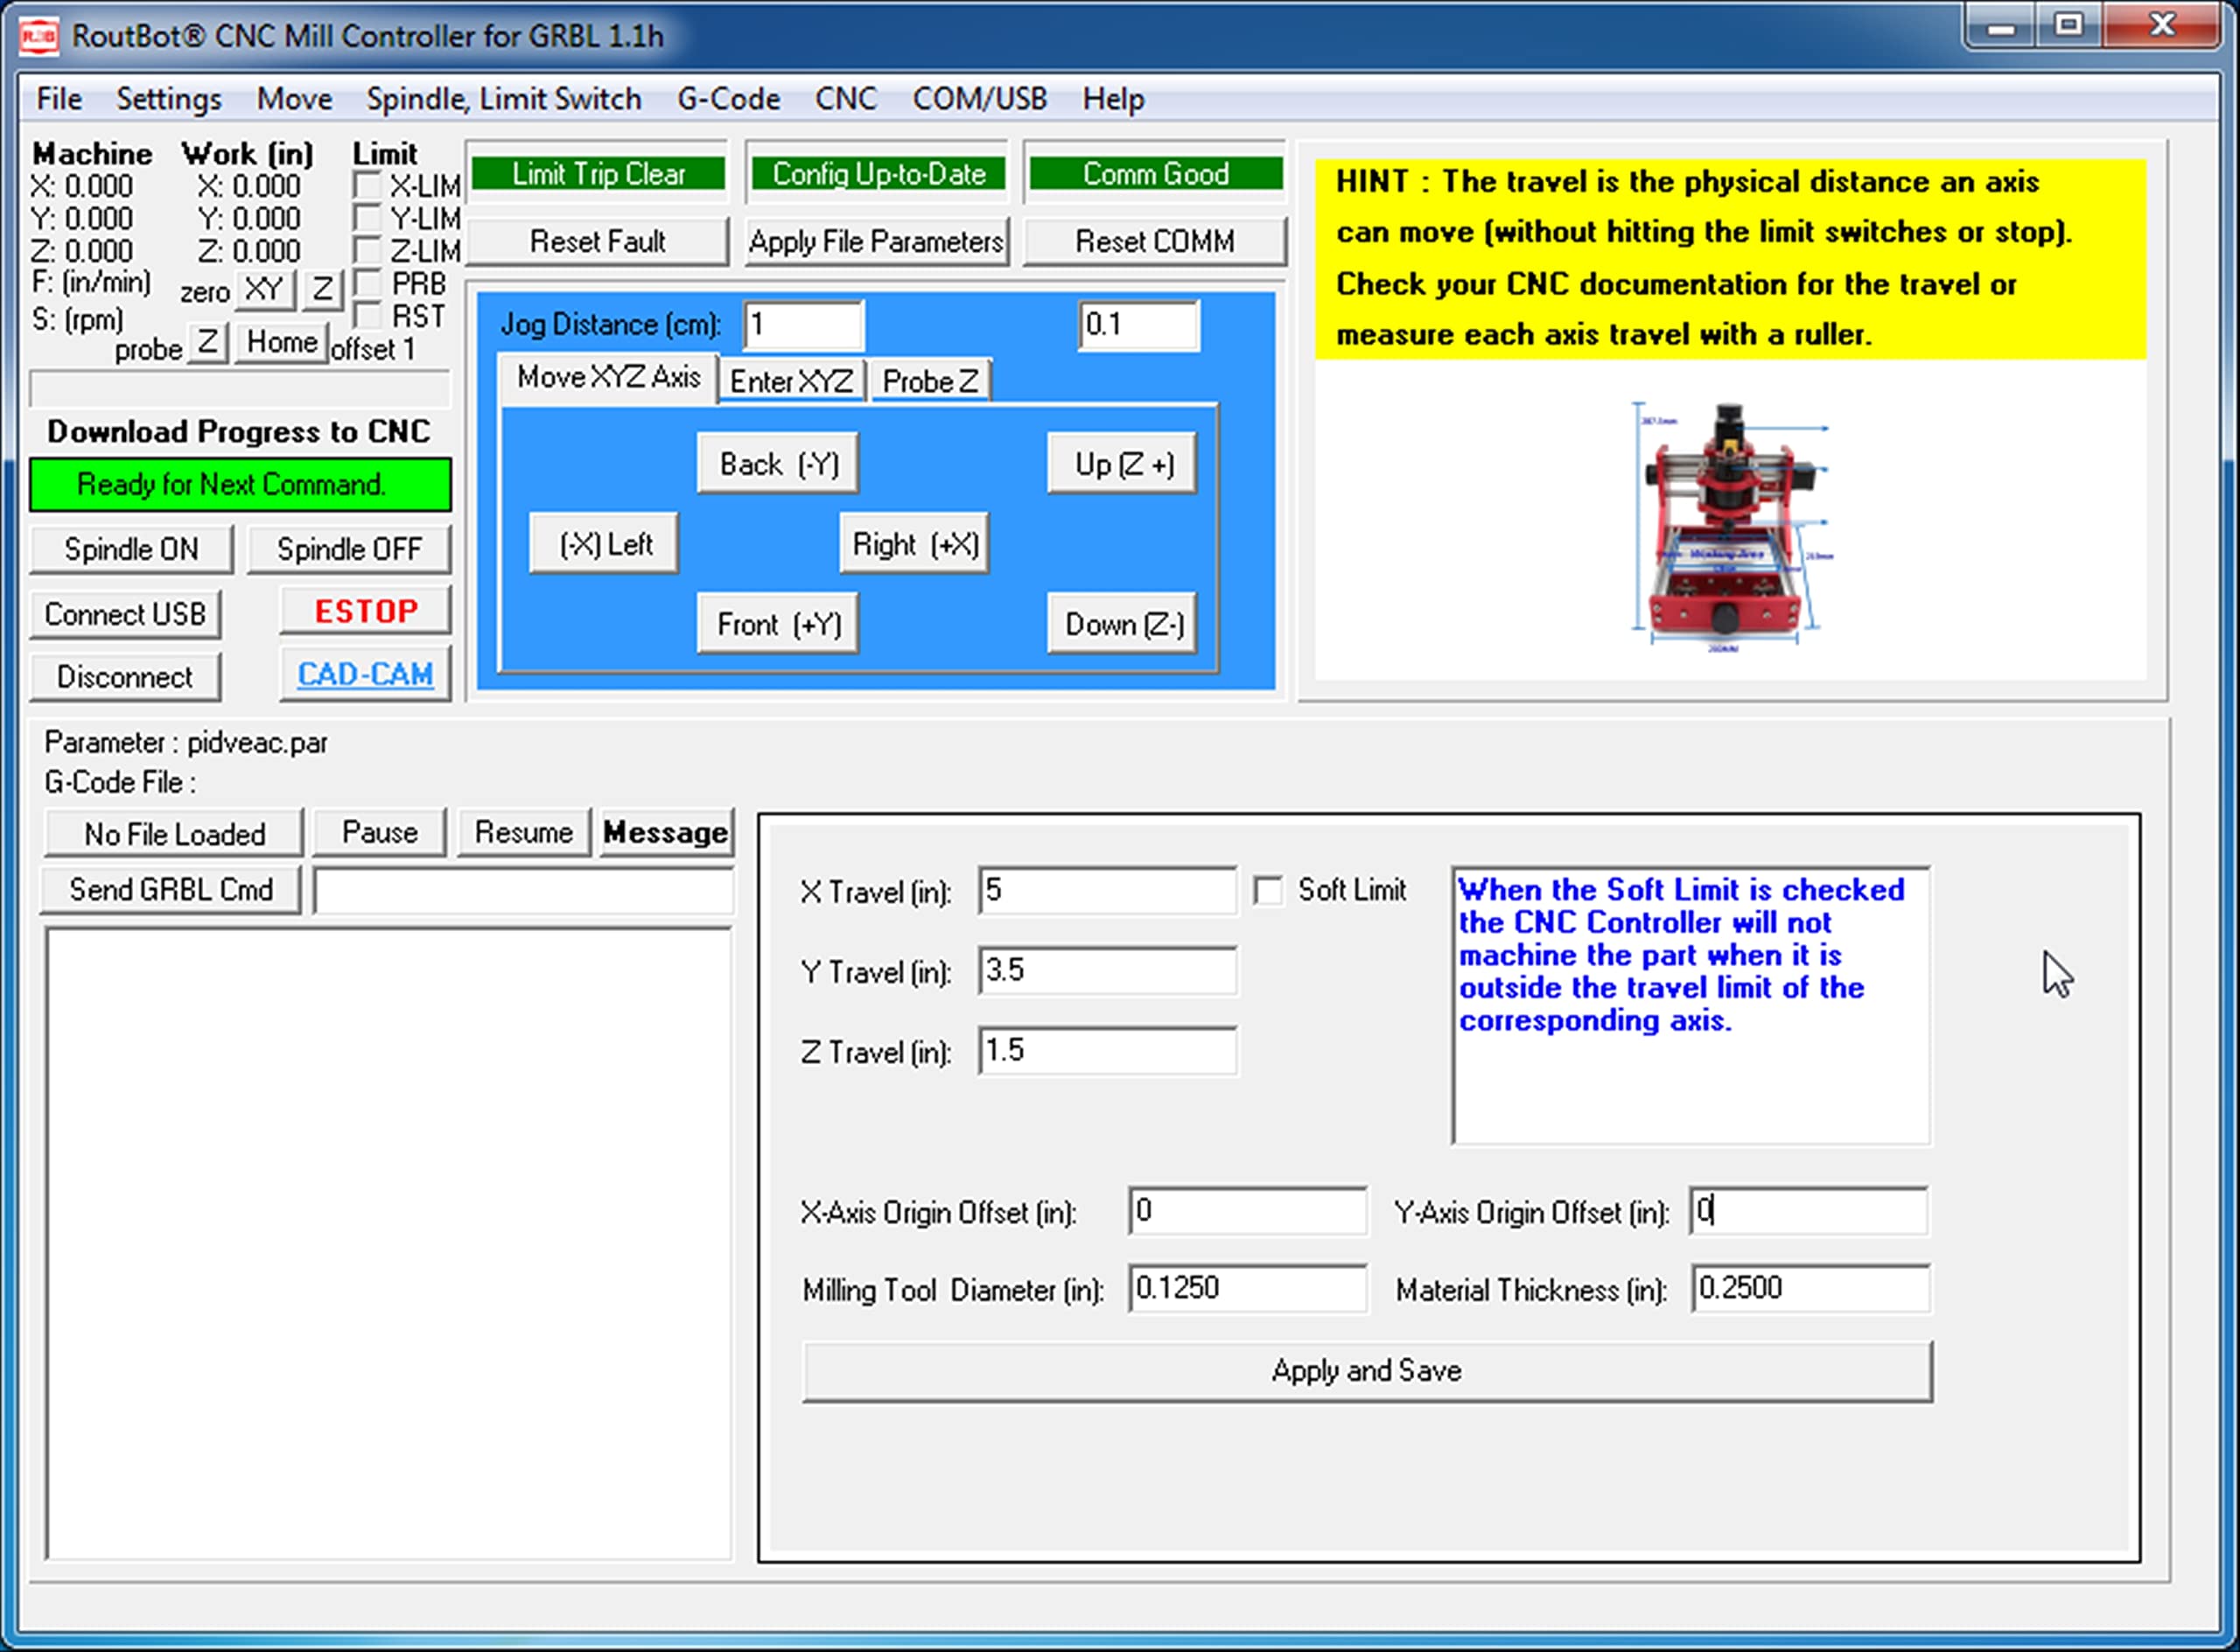Resume the G-Code download
The image size is (2240, 1652).
pos(524,833)
